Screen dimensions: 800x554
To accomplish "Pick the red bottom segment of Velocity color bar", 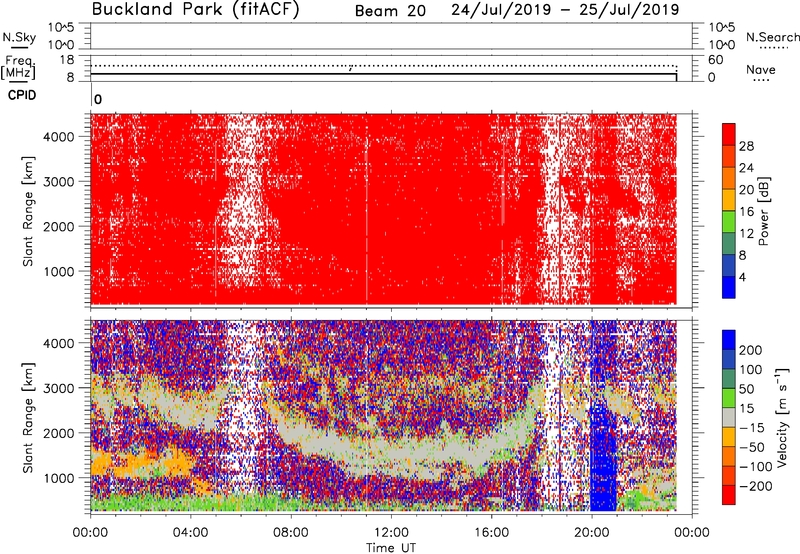I will (729, 495).
